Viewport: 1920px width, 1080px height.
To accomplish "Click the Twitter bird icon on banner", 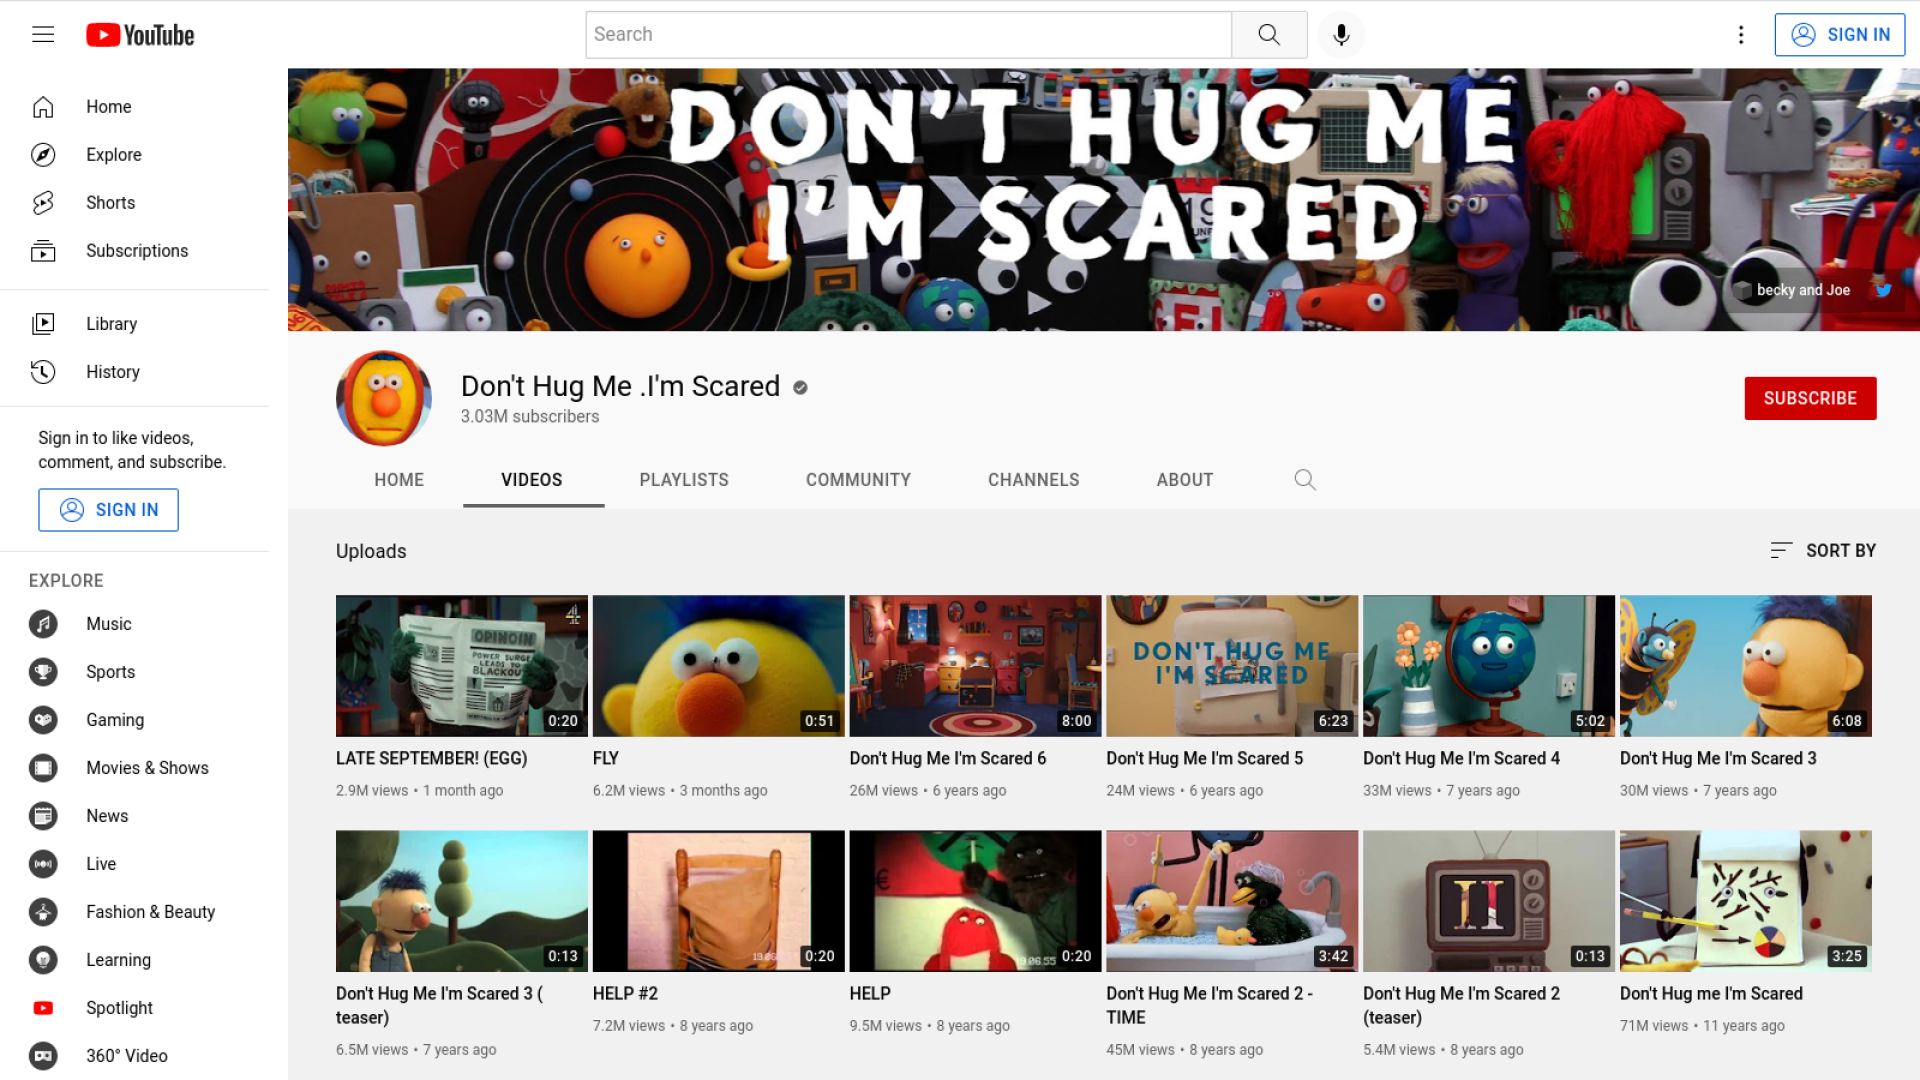I will (x=1883, y=290).
